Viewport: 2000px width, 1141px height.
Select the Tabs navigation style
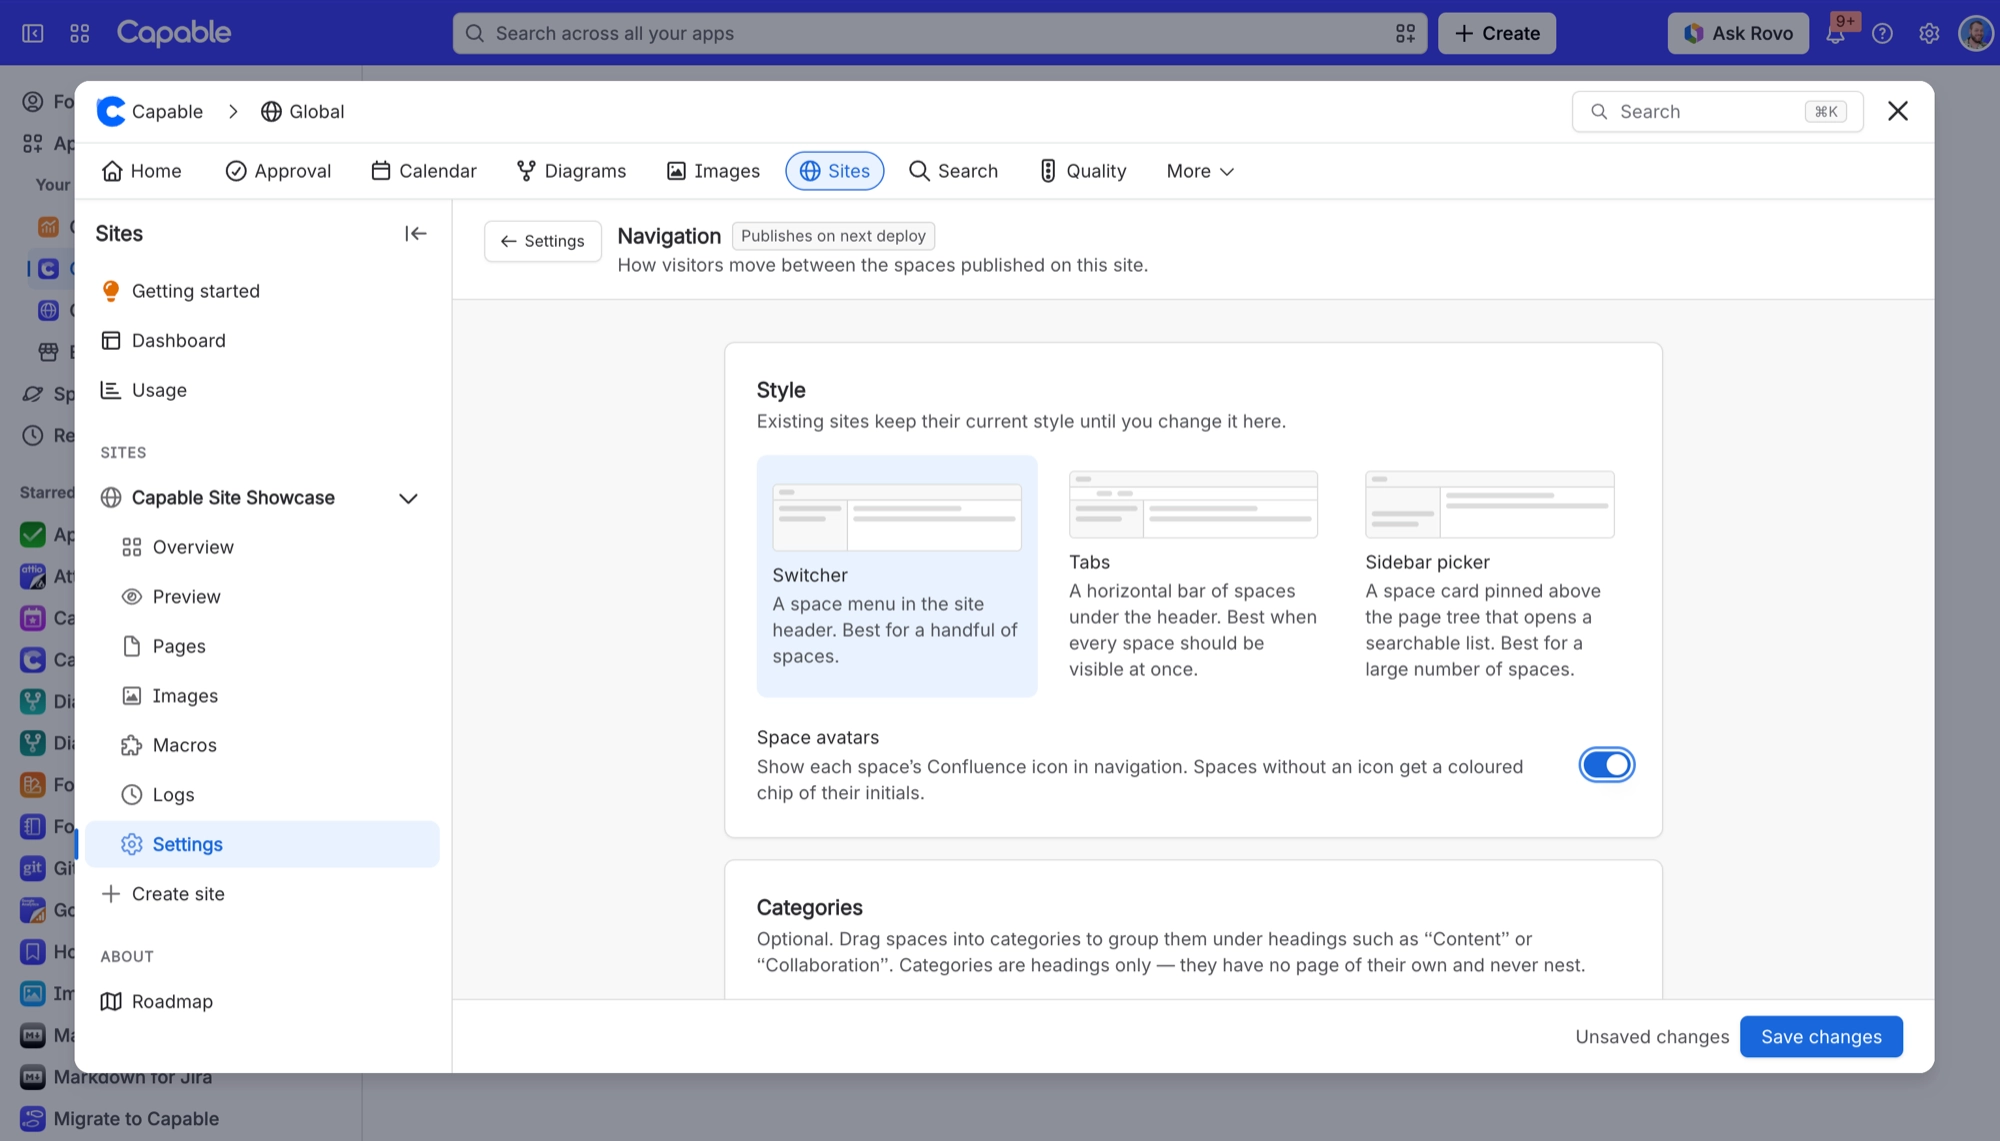coord(1193,576)
